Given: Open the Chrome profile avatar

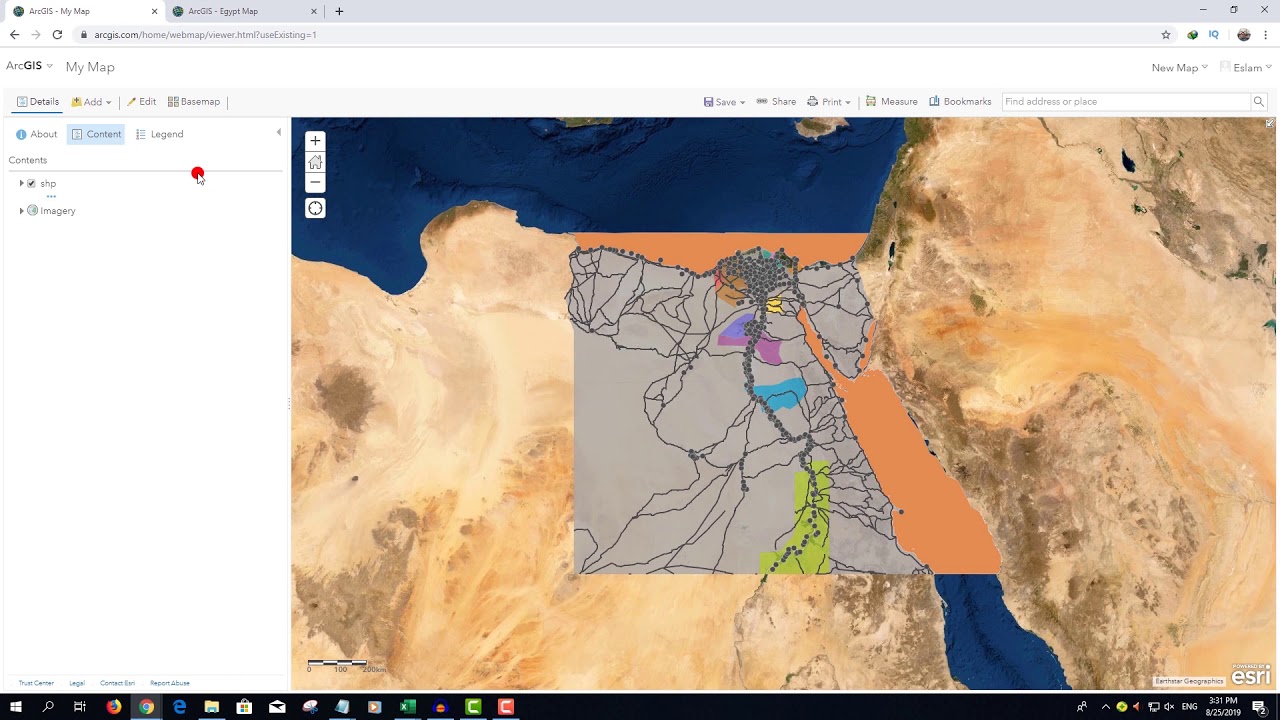Looking at the screenshot, I should tap(1244, 34).
